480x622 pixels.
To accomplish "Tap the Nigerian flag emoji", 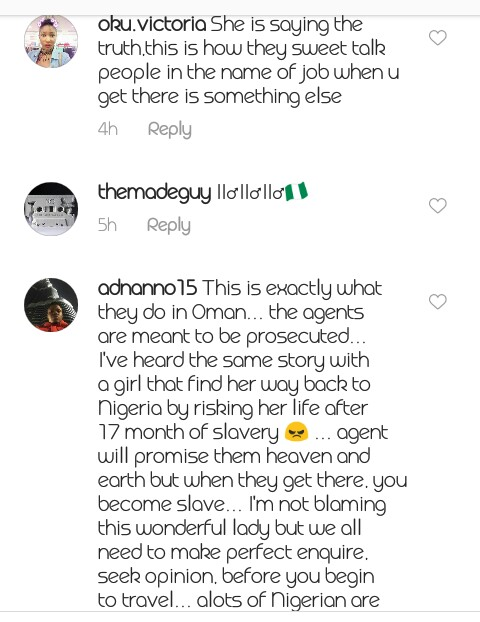I will point(297,192).
